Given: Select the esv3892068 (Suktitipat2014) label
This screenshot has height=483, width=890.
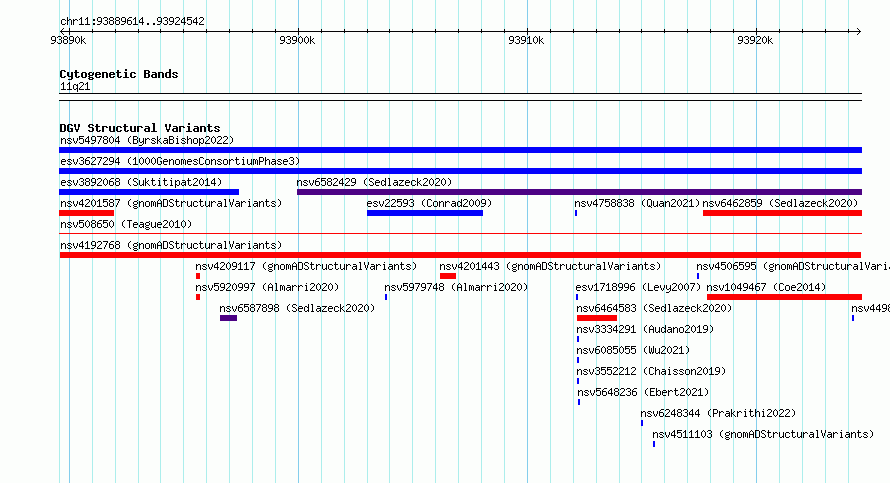Looking at the screenshot, I should pyautogui.click(x=141, y=182).
